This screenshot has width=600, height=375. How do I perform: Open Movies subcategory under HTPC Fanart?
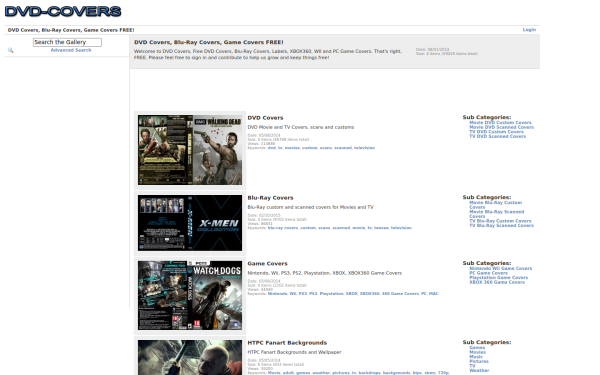478,352
